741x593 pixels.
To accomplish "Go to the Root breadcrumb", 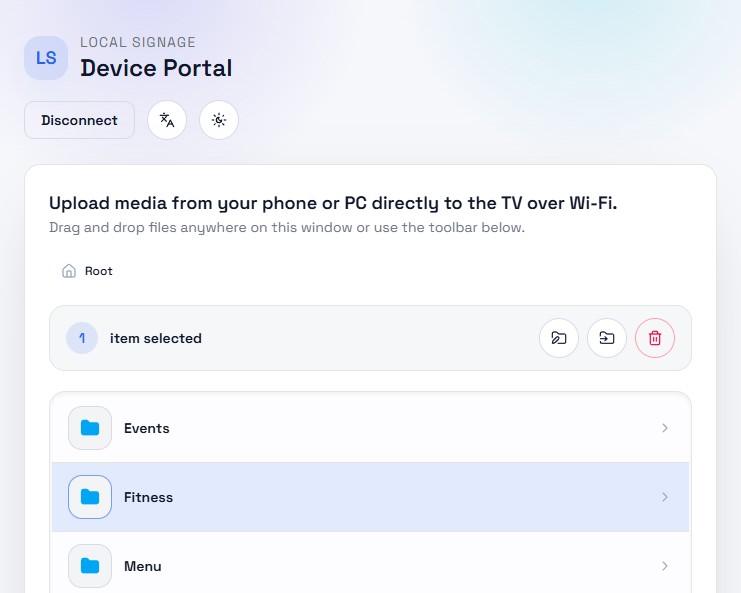I will pyautogui.click(x=99, y=271).
